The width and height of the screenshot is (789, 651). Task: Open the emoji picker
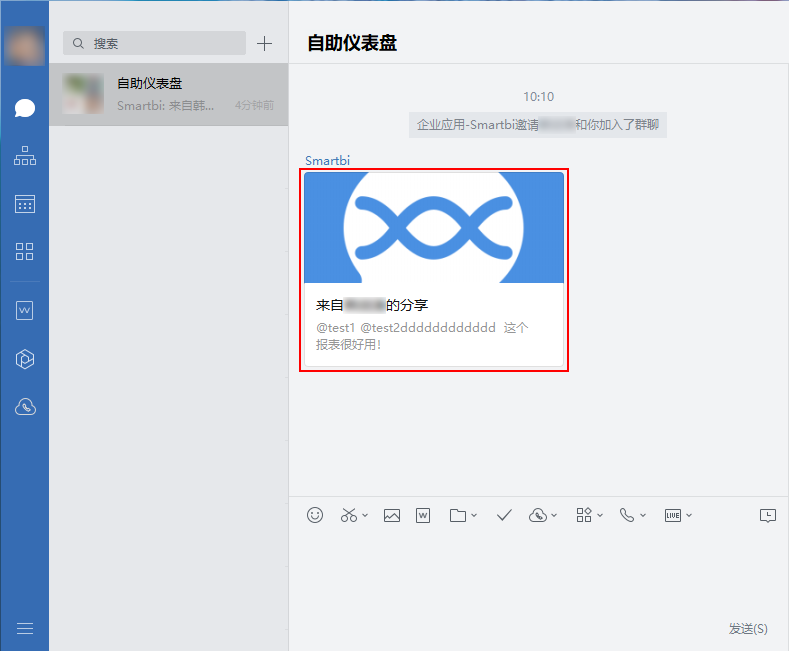click(315, 515)
